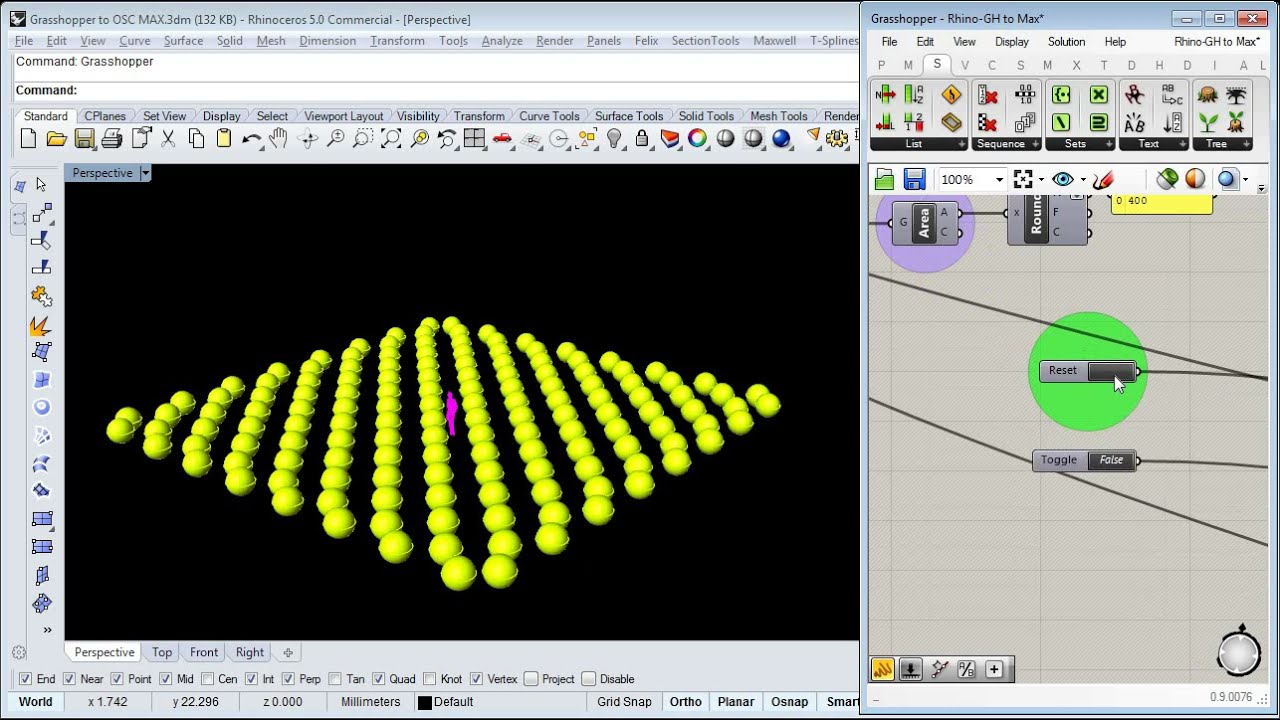Toggle the Disable osnap checkbox
Screen dimensions: 1280x720
[588, 679]
